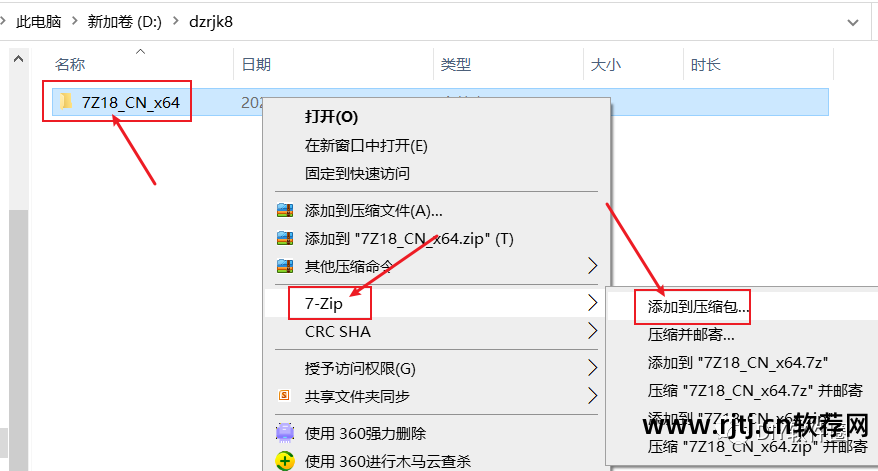
Task: Click the 360 木马云查杀 green icon
Action: [x=285, y=461]
